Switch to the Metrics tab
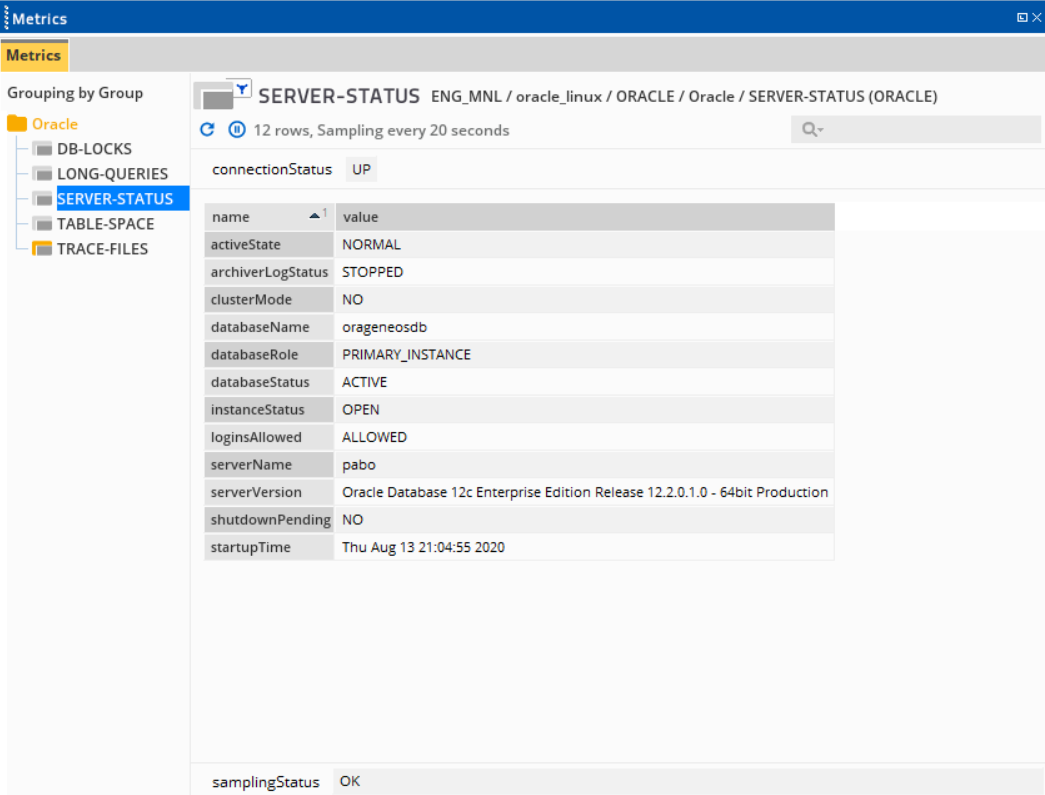The height and width of the screenshot is (795, 1045). 34,55
